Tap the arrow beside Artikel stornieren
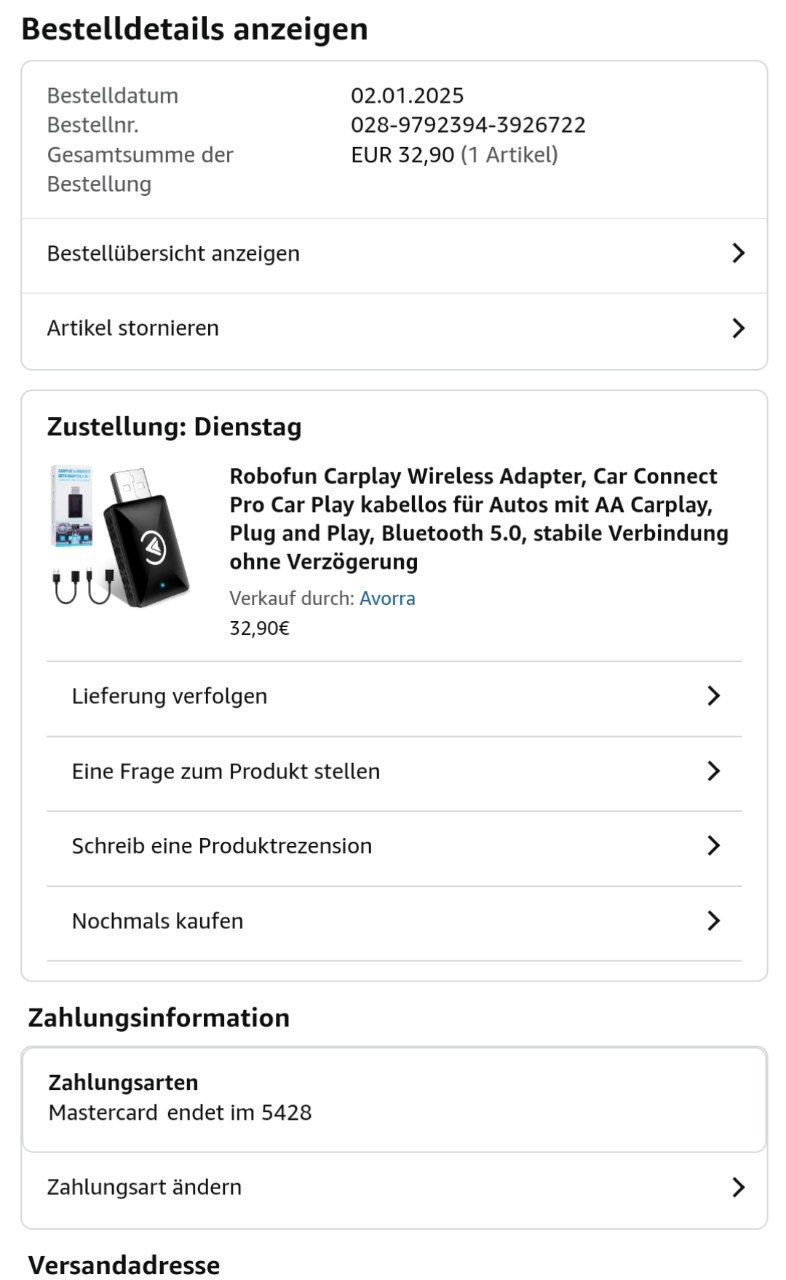Viewport: 786px width, 1280px height. coord(738,328)
